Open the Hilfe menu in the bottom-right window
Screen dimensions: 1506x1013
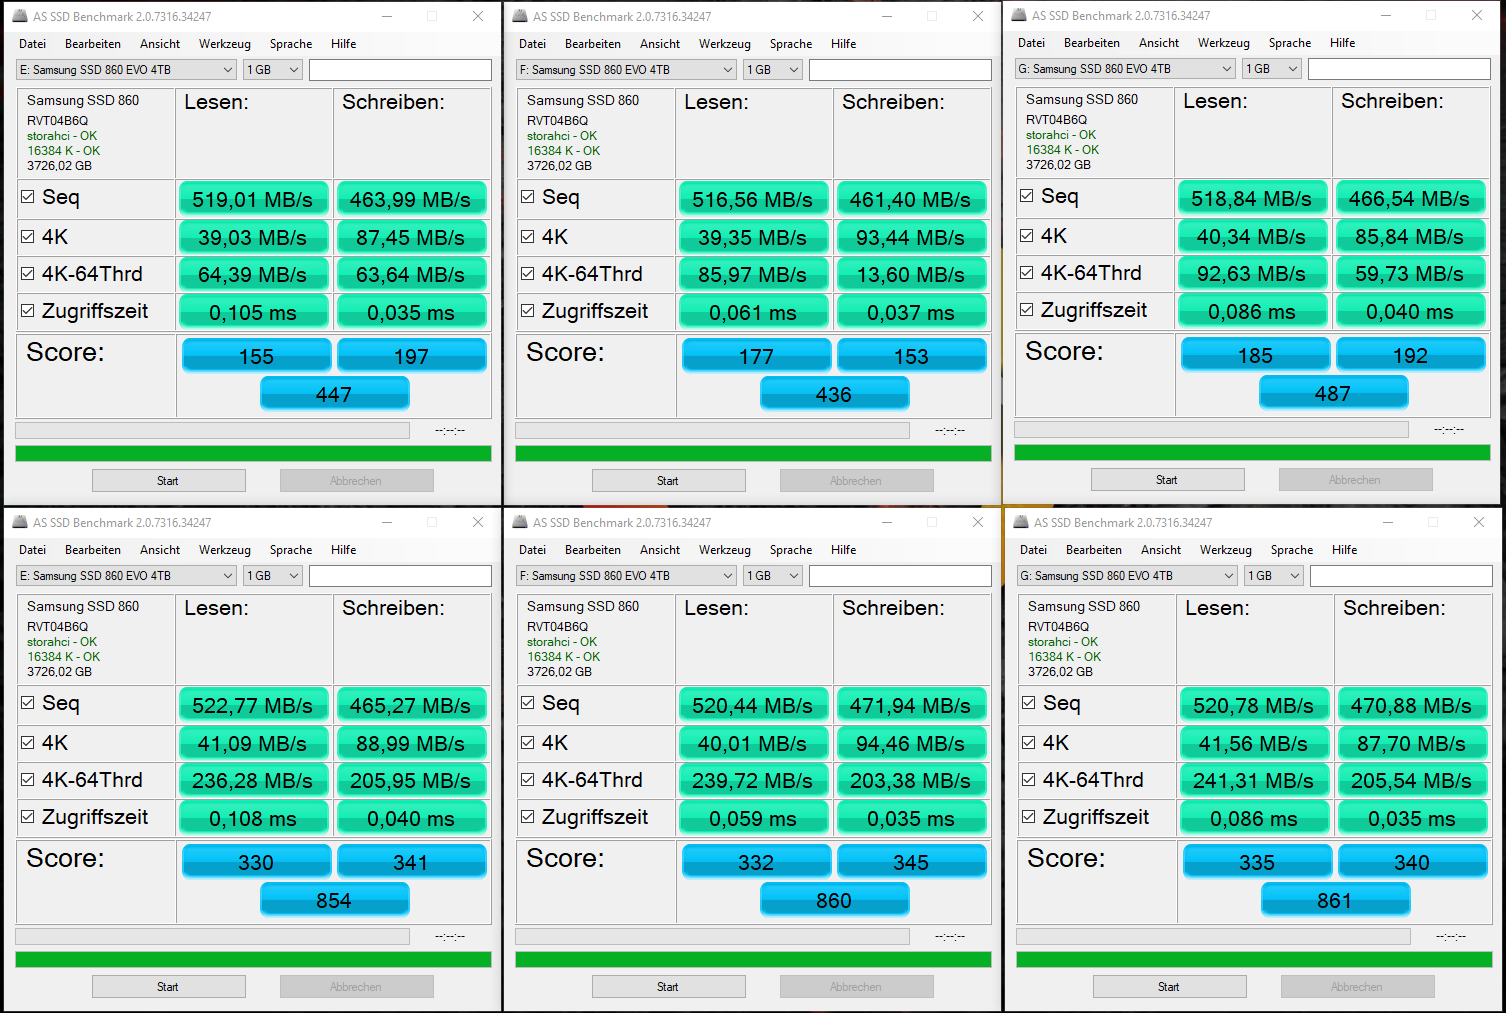pyautogui.click(x=1344, y=549)
